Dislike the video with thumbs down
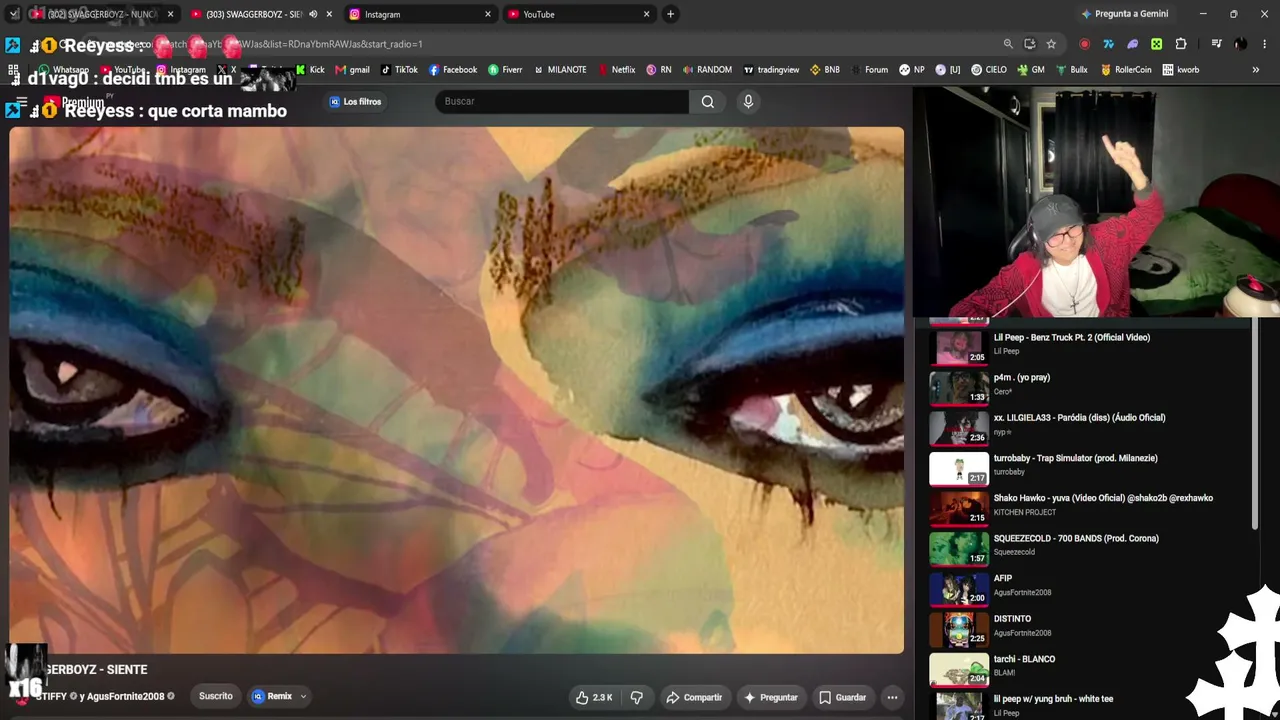This screenshot has height=720, width=1280. (x=636, y=697)
